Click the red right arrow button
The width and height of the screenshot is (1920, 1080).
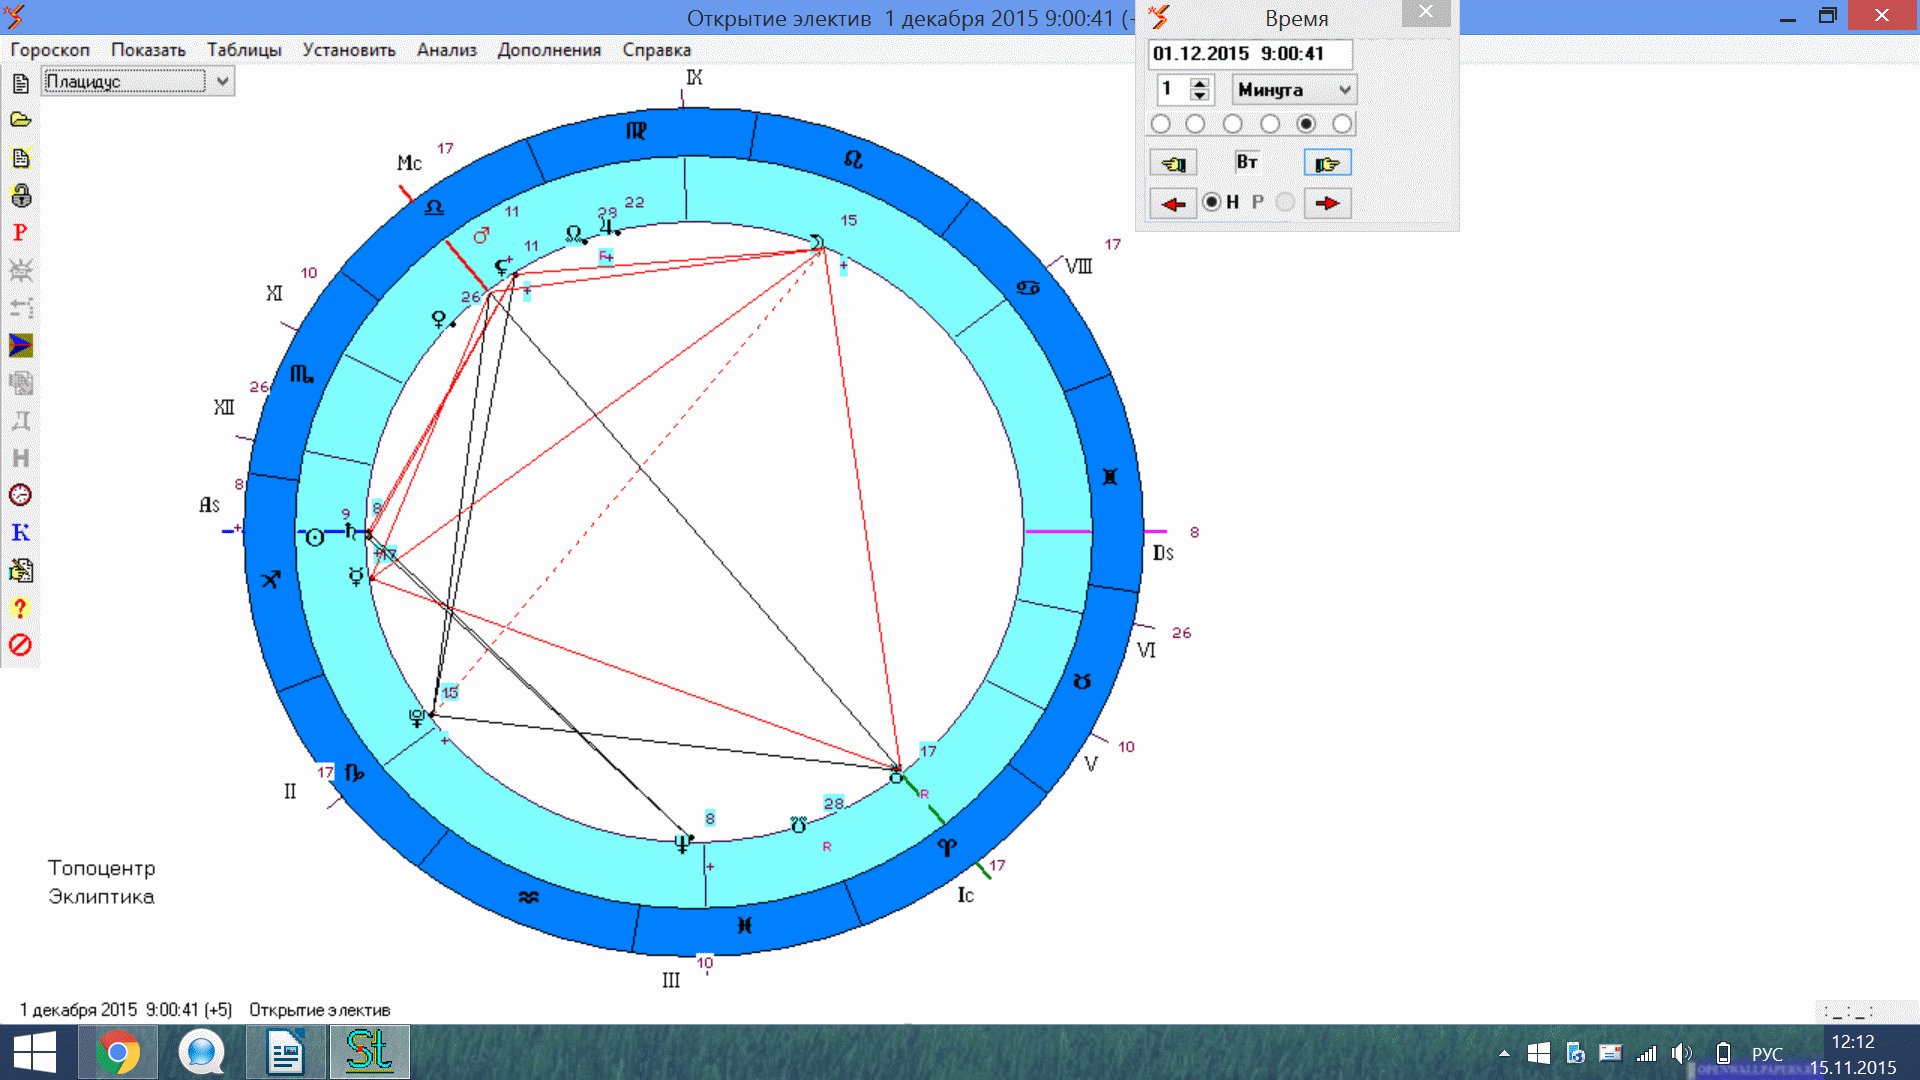pyautogui.click(x=1327, y=204)
